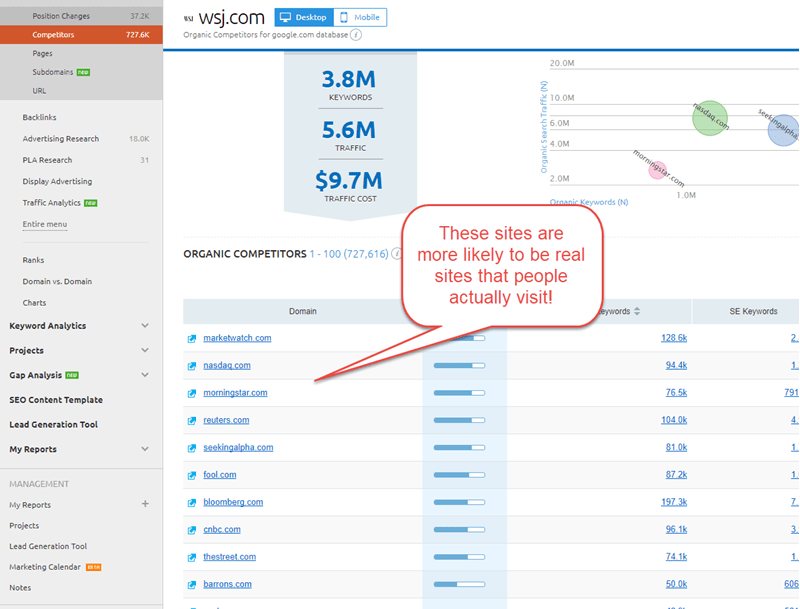The width and height of the screenshot is (800, 609).
Task: Open external link icon for thestreet.com
Action: point(192,557)
